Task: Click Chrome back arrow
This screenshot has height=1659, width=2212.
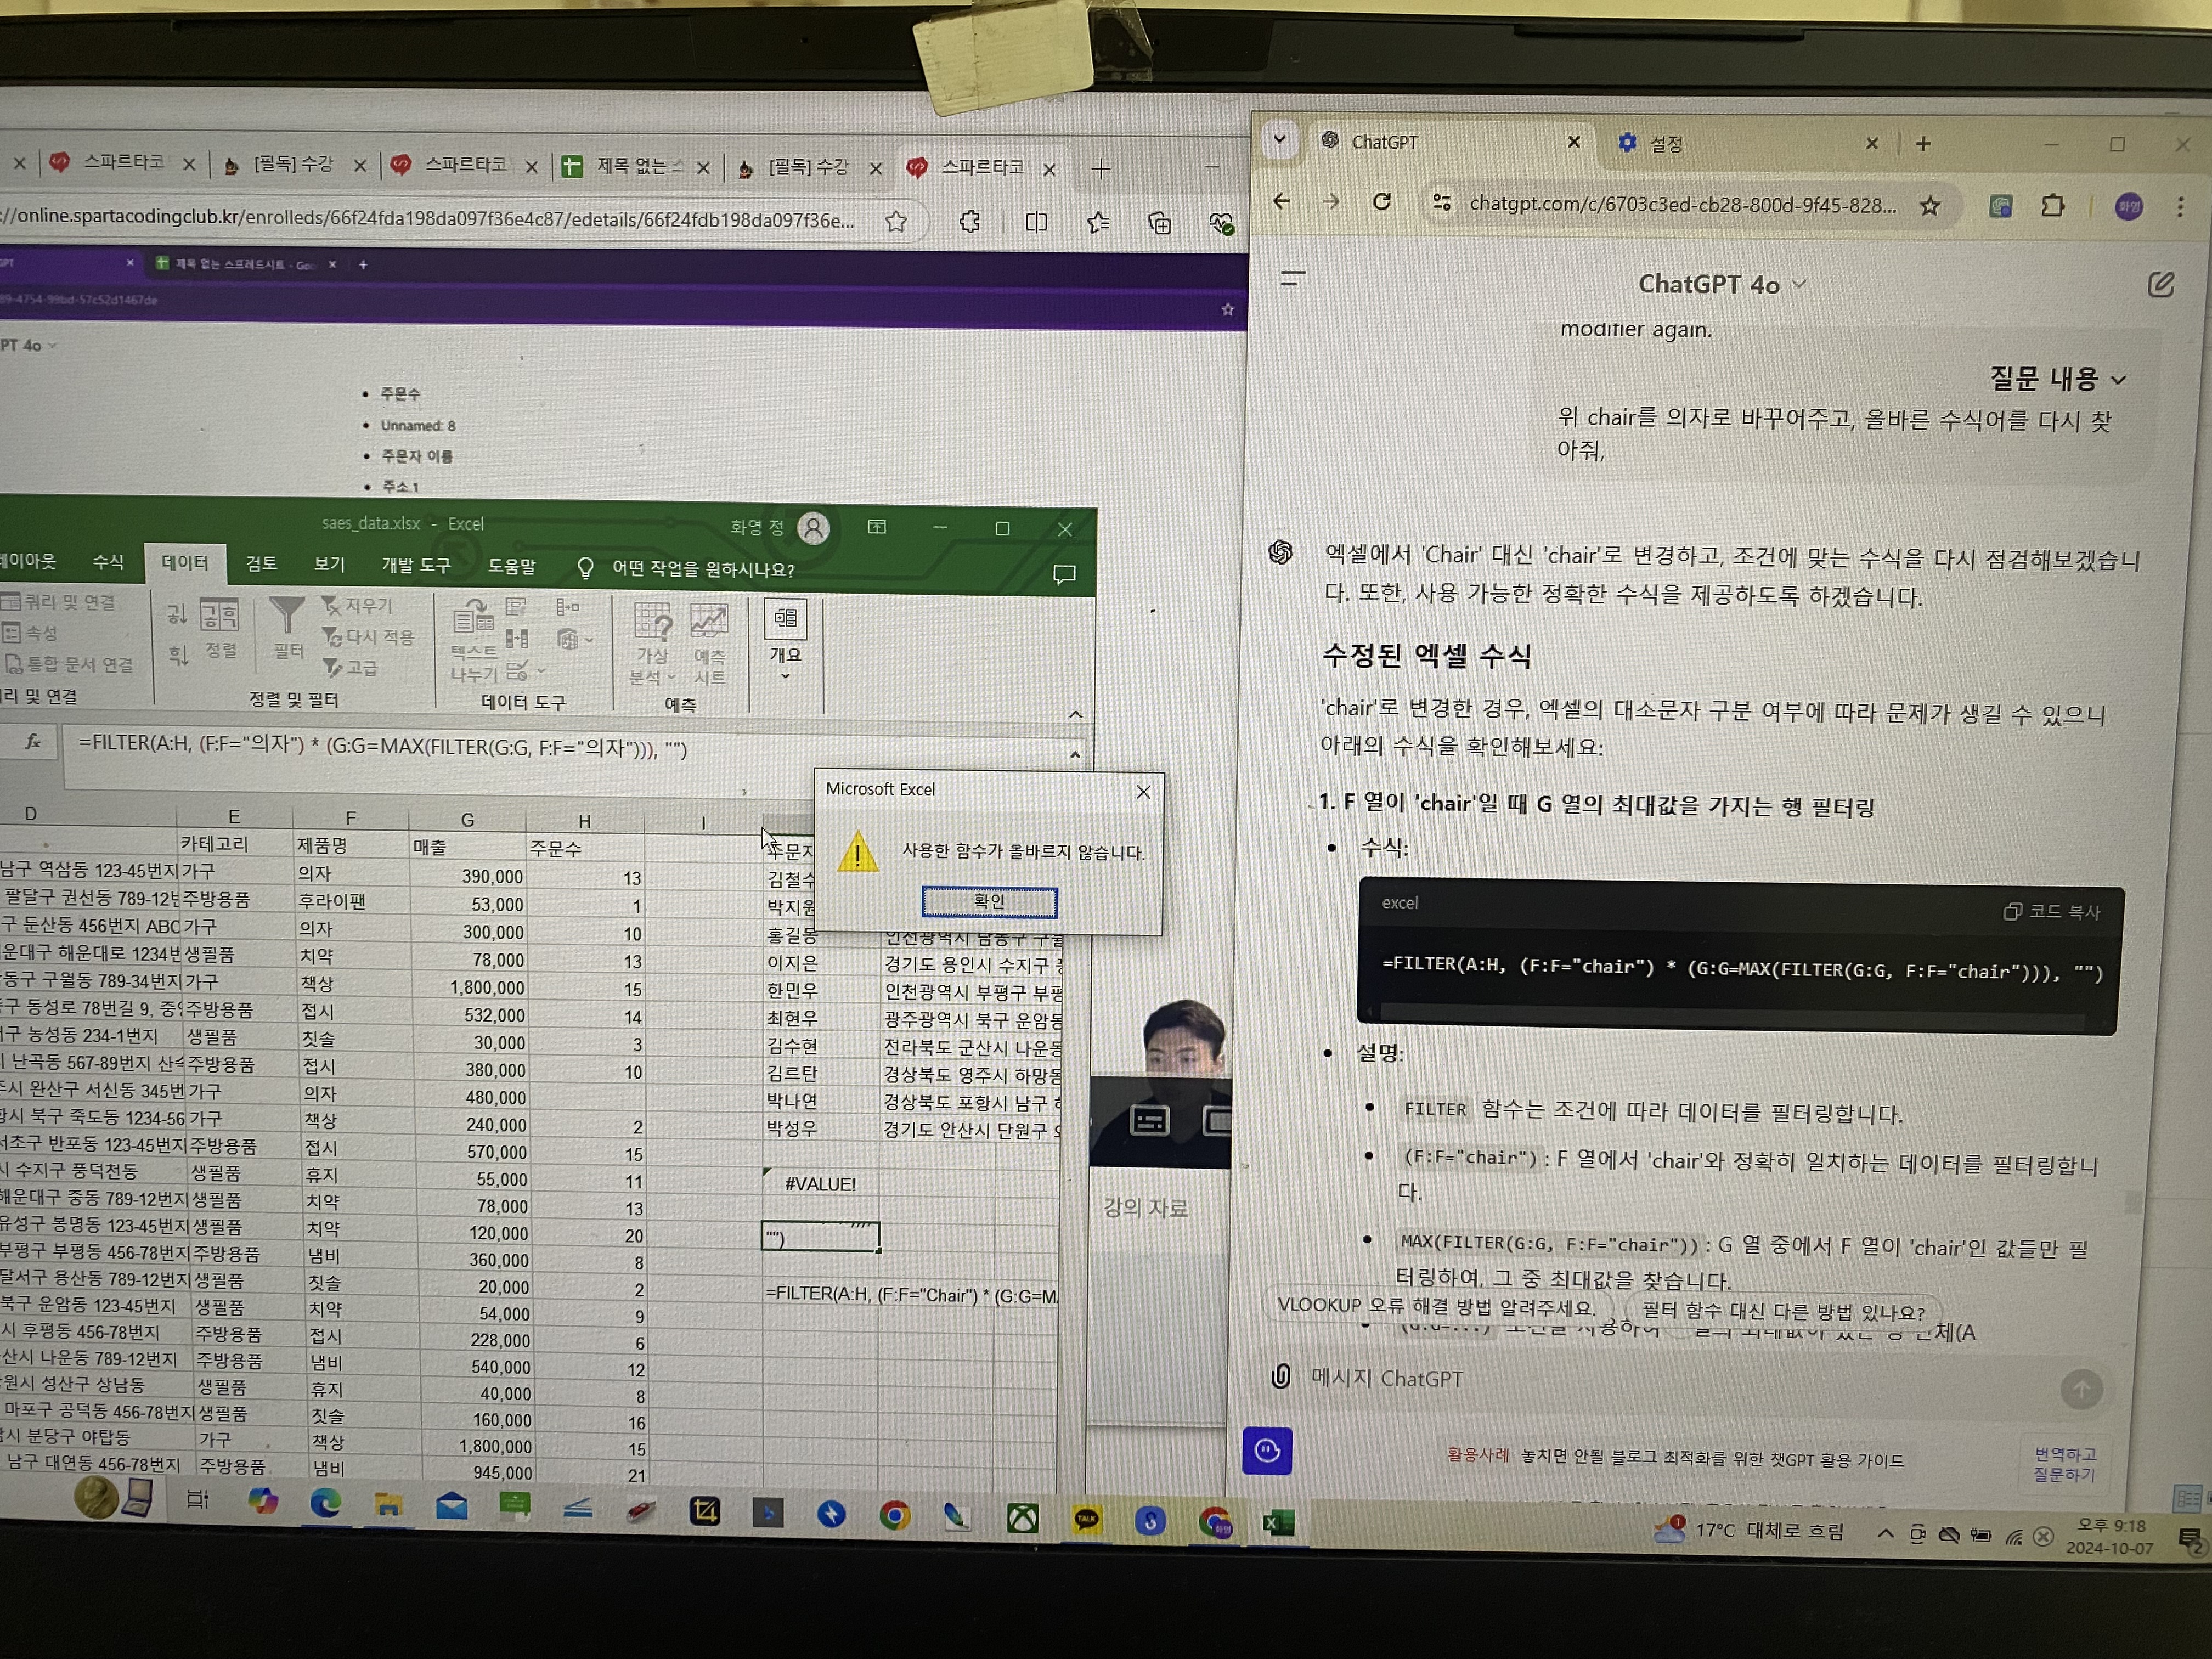Action: pos(1281,201)
